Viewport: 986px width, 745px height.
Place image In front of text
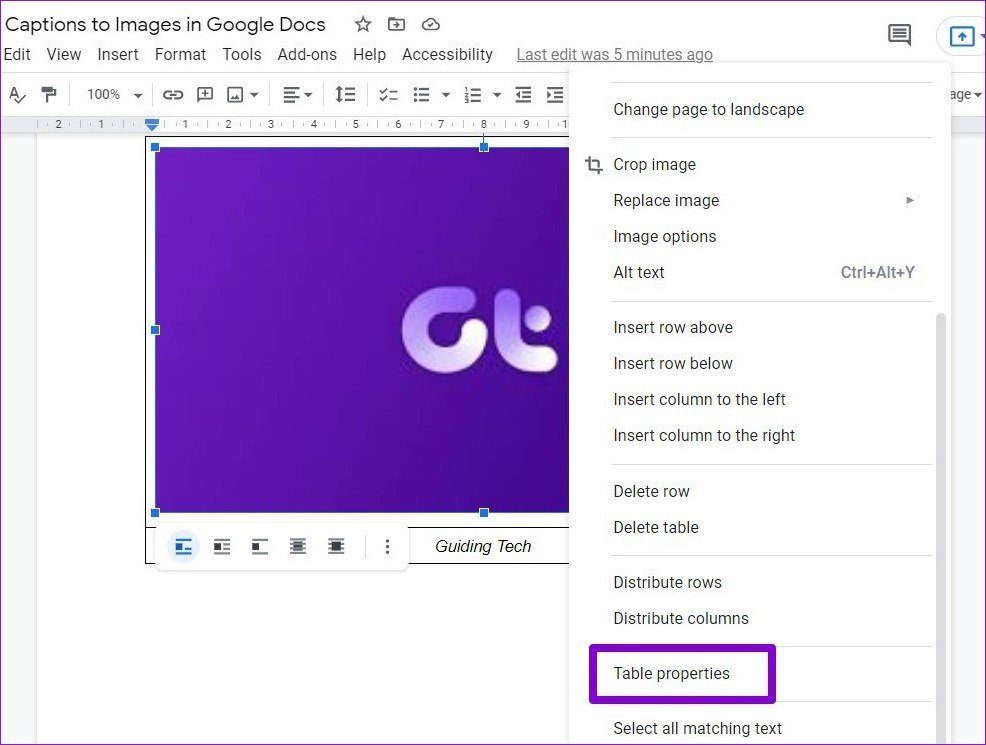(336, 547)
